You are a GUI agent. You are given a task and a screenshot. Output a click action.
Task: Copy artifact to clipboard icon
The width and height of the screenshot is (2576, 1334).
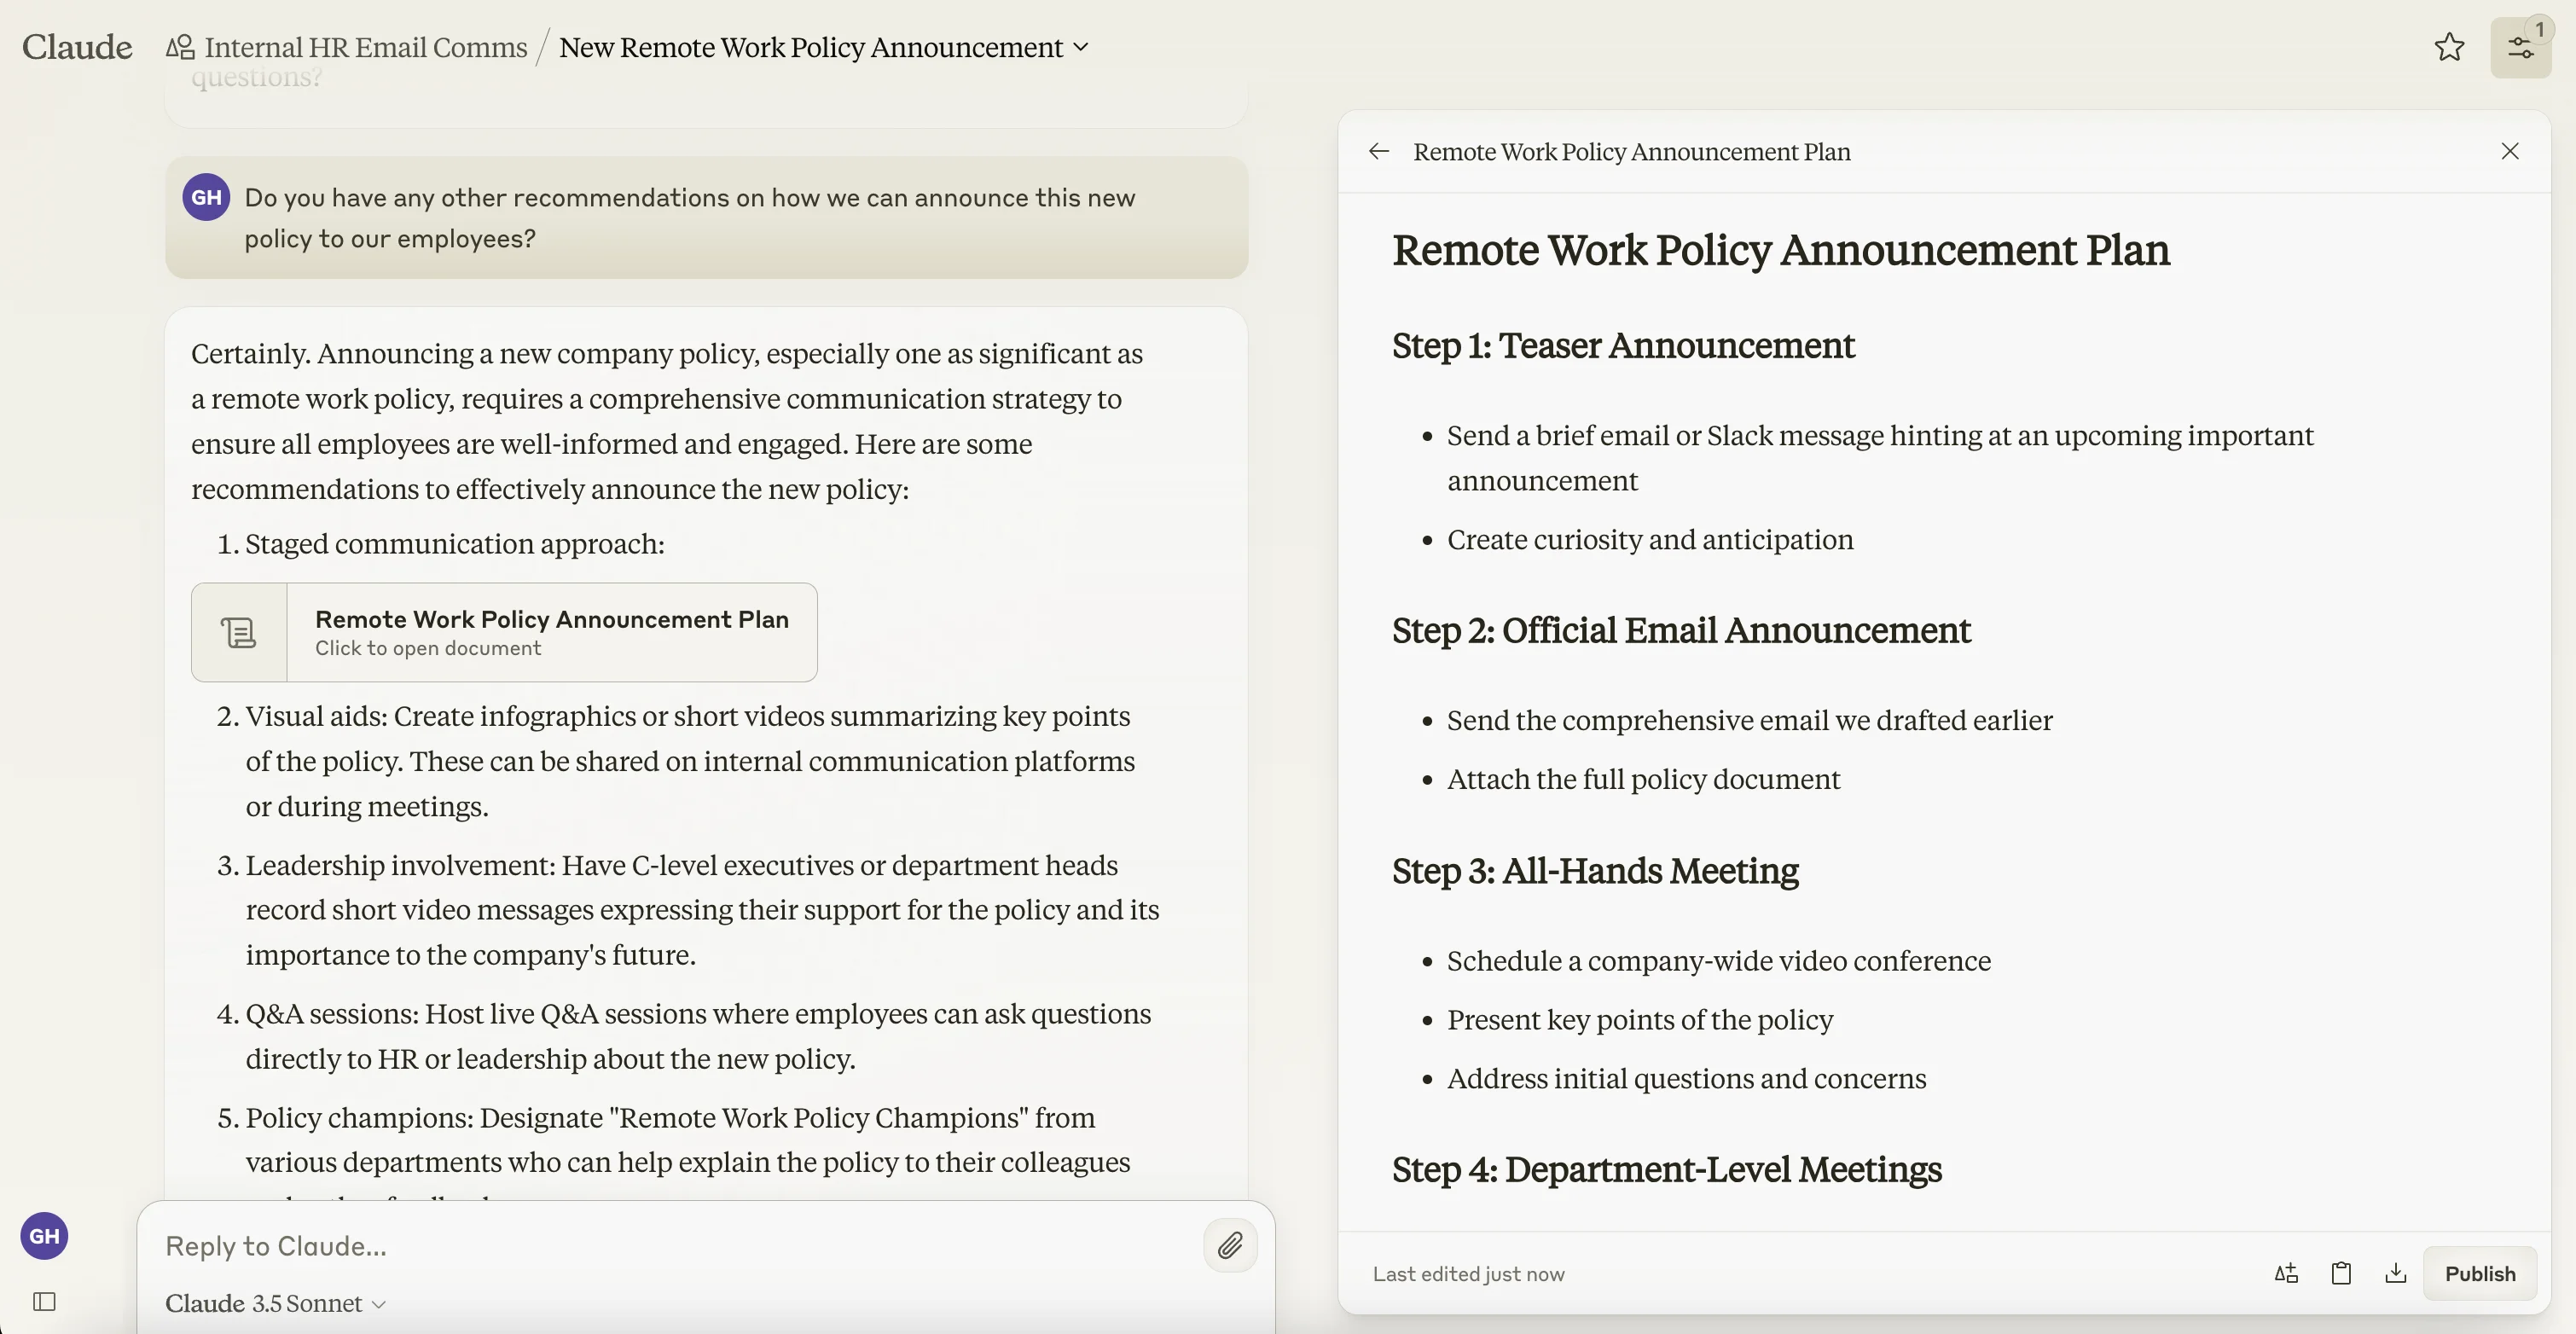click(x=2341, y=1273)
